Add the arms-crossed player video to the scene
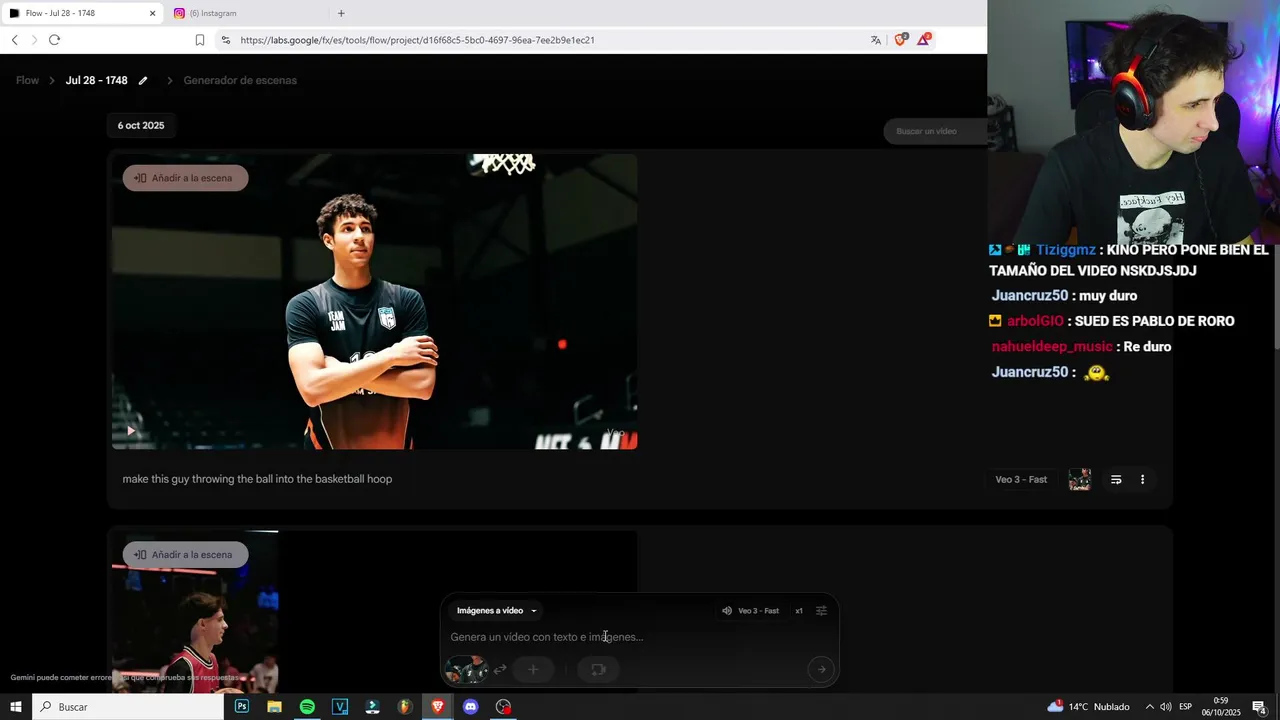This screenshot has height=720, width=1280. [185, 178]
